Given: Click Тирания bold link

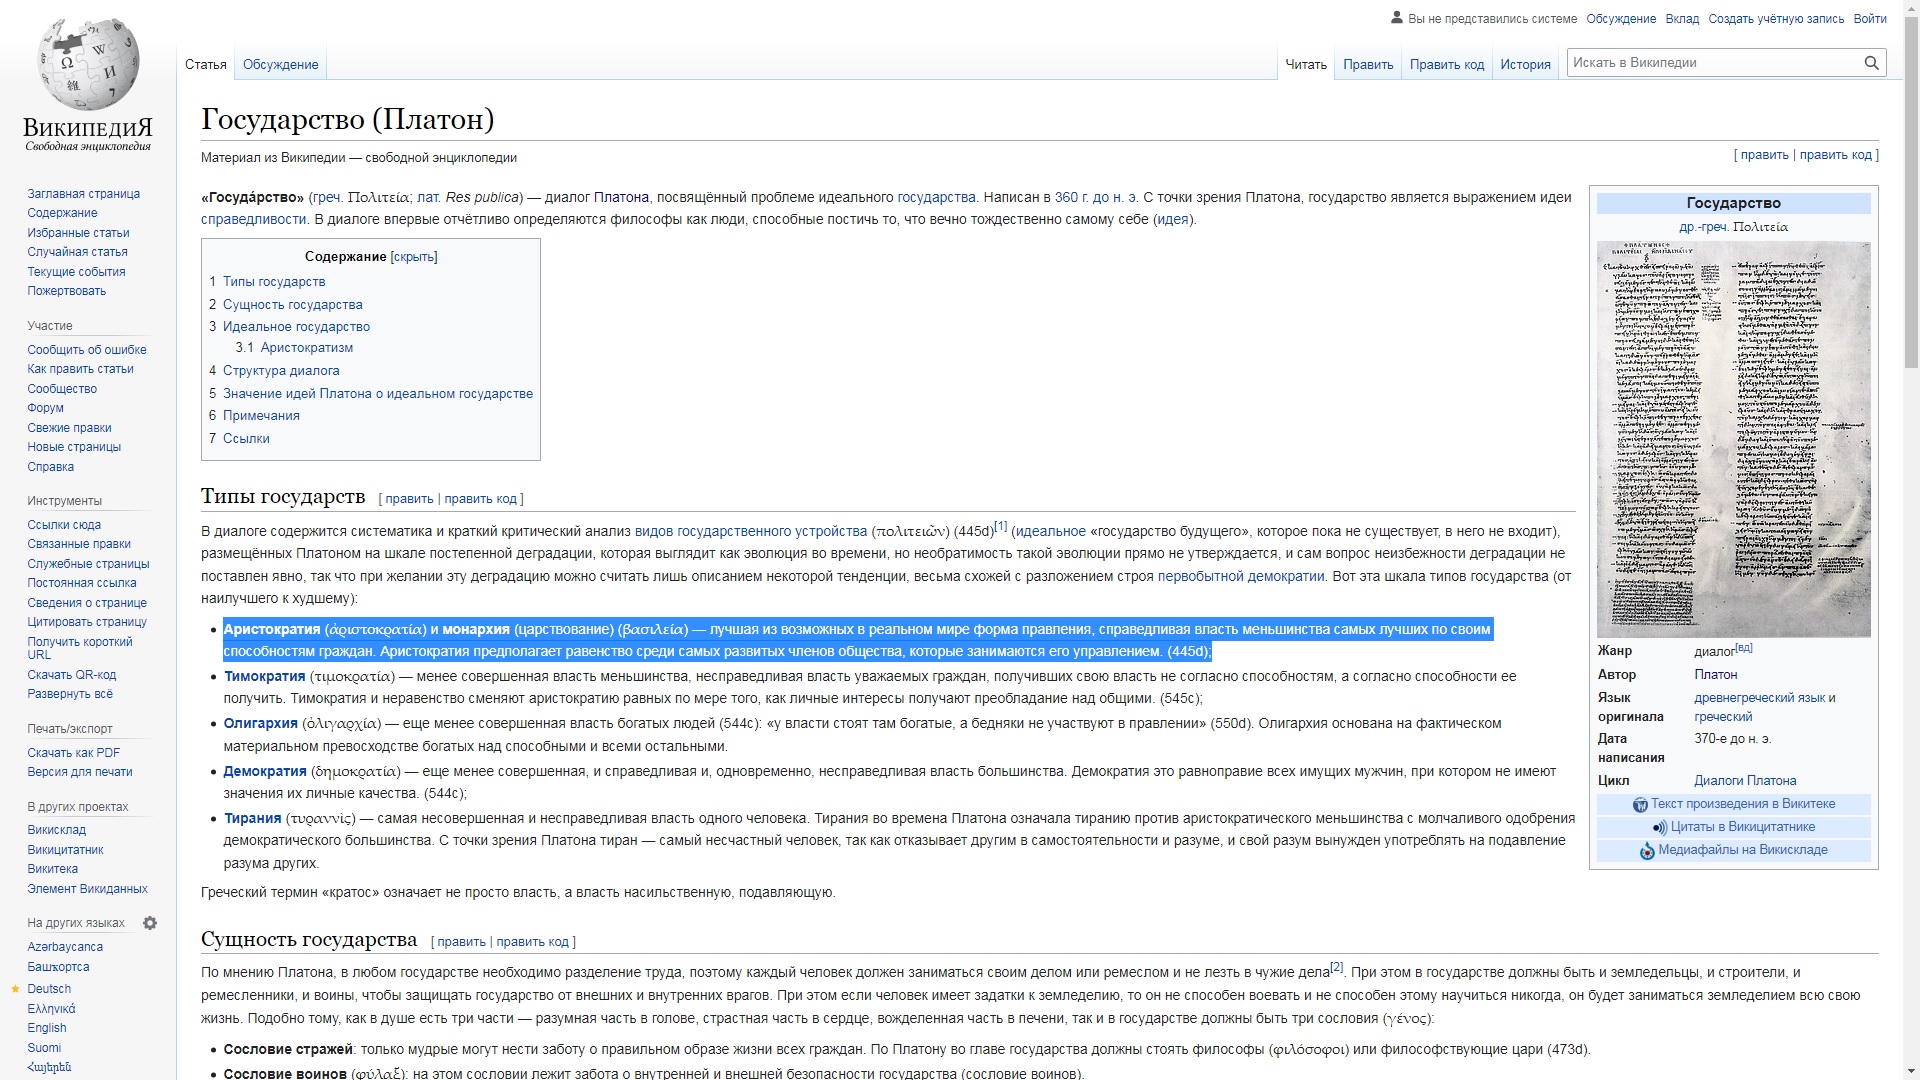Looking at the screenshot, I should click(253, 819).
